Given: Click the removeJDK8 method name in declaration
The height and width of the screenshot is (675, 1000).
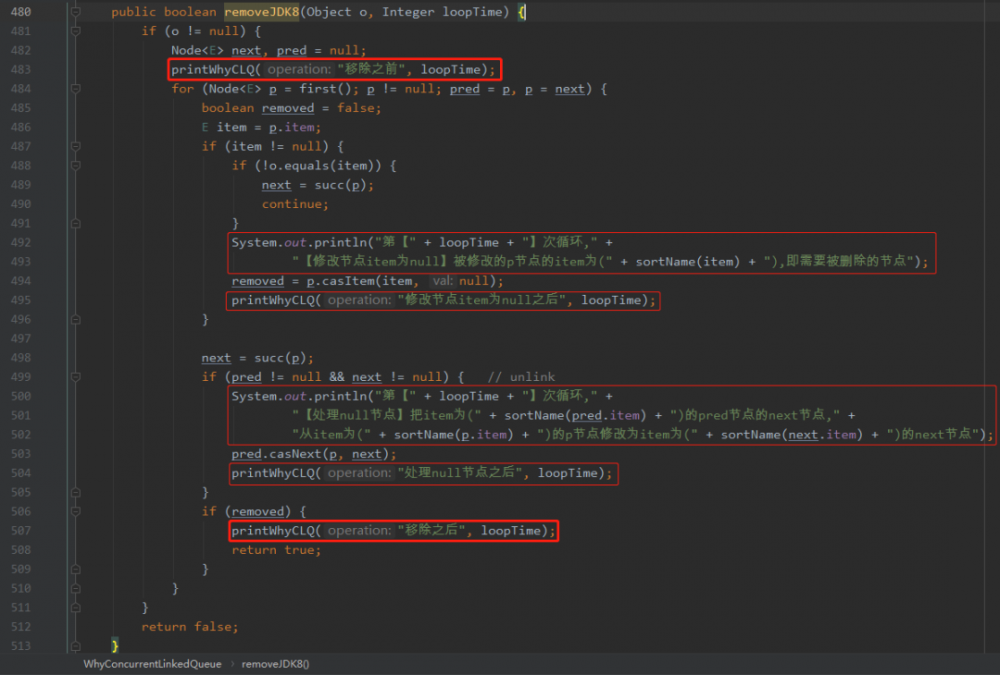Looking at the screenshot, I should 261,11.
